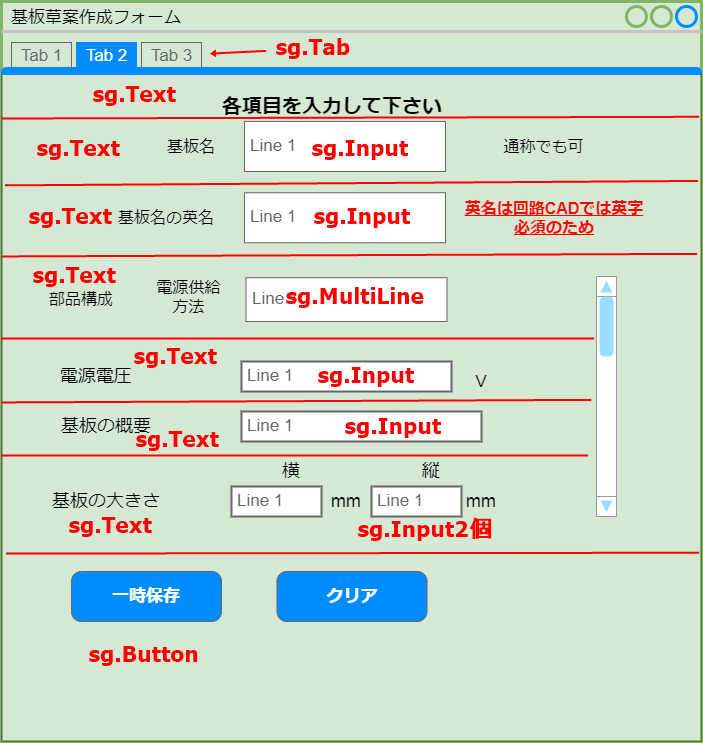Open Tab 3
Viewport: 703px width, 743px height.
pos(171,55)
